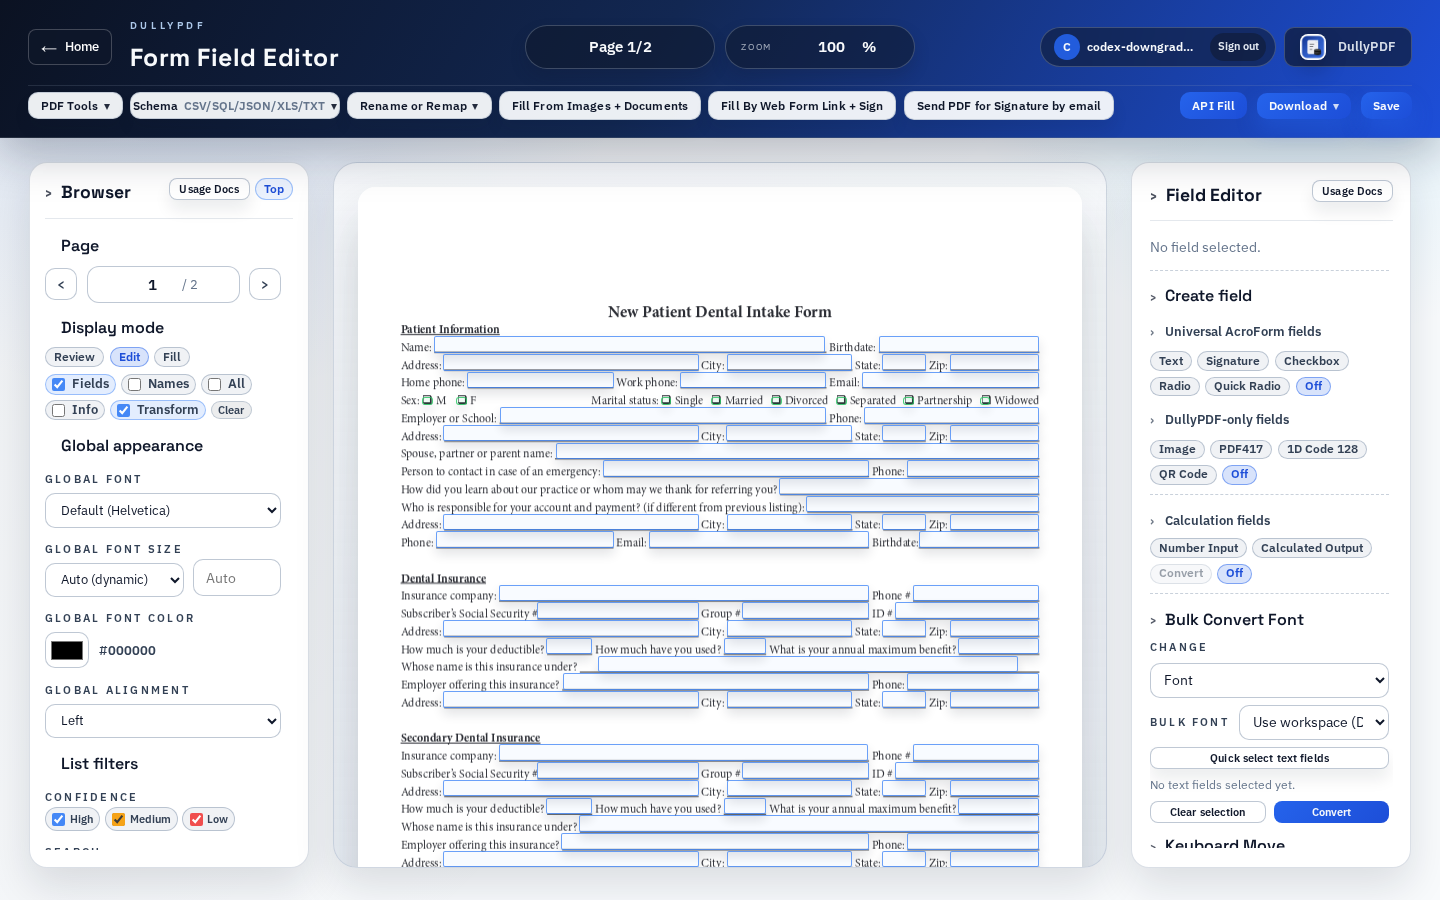
Task: Select Text field type
Action: (x=1171, y=361)
